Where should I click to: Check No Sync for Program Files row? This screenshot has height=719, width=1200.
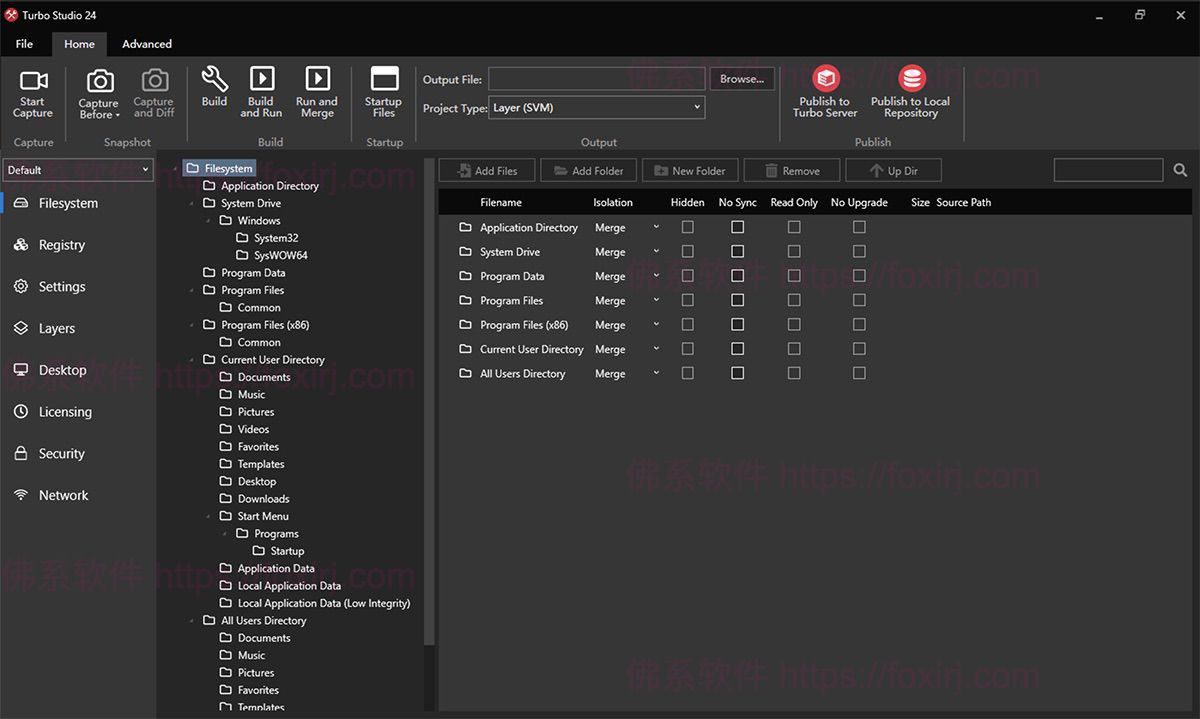[737, 300]
